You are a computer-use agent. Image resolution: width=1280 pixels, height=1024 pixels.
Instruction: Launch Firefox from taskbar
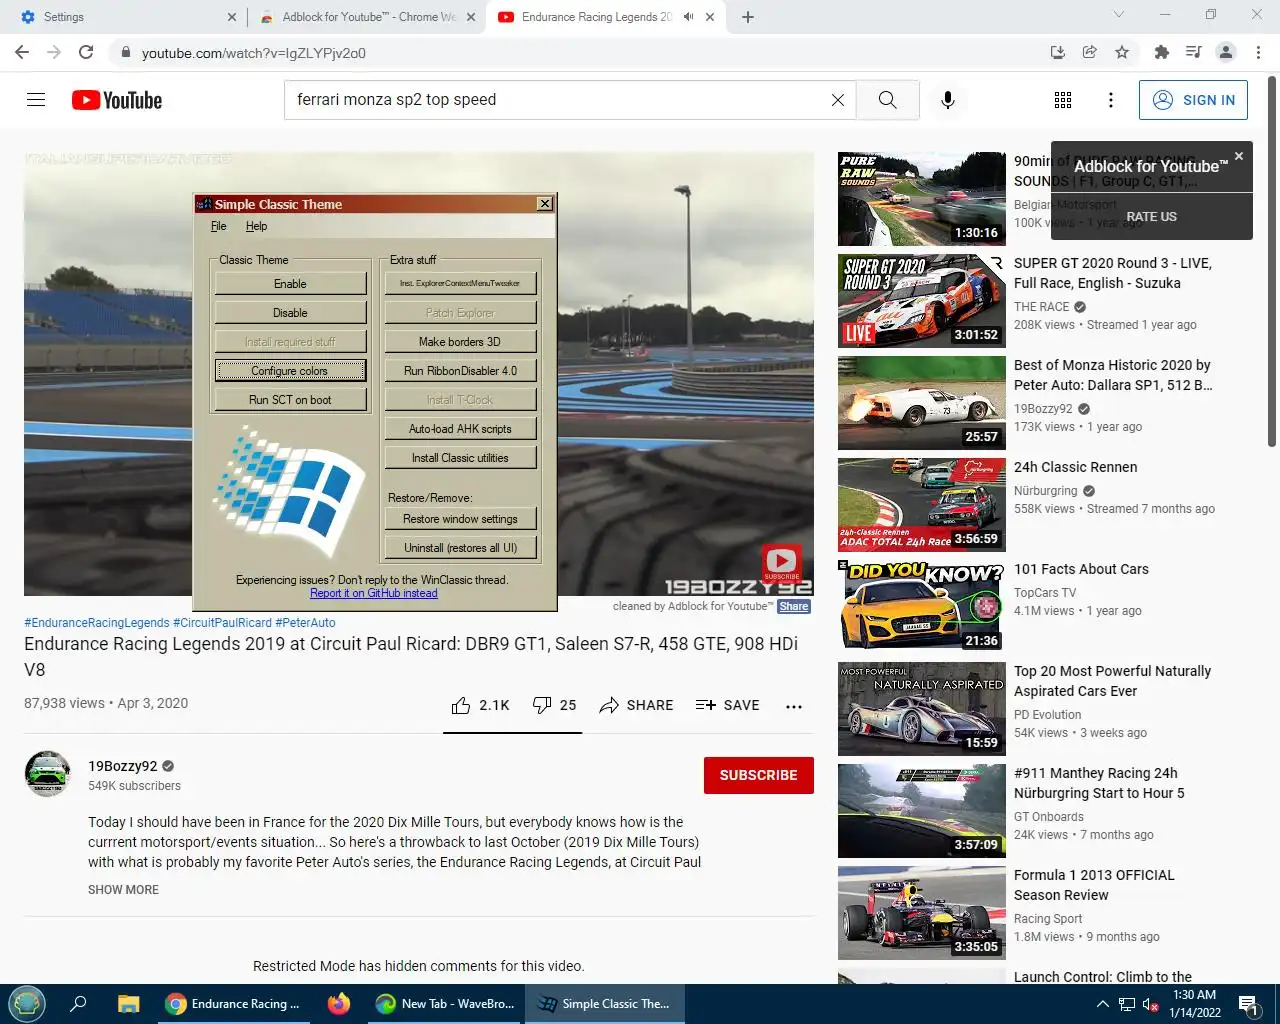coord(339,1003)
